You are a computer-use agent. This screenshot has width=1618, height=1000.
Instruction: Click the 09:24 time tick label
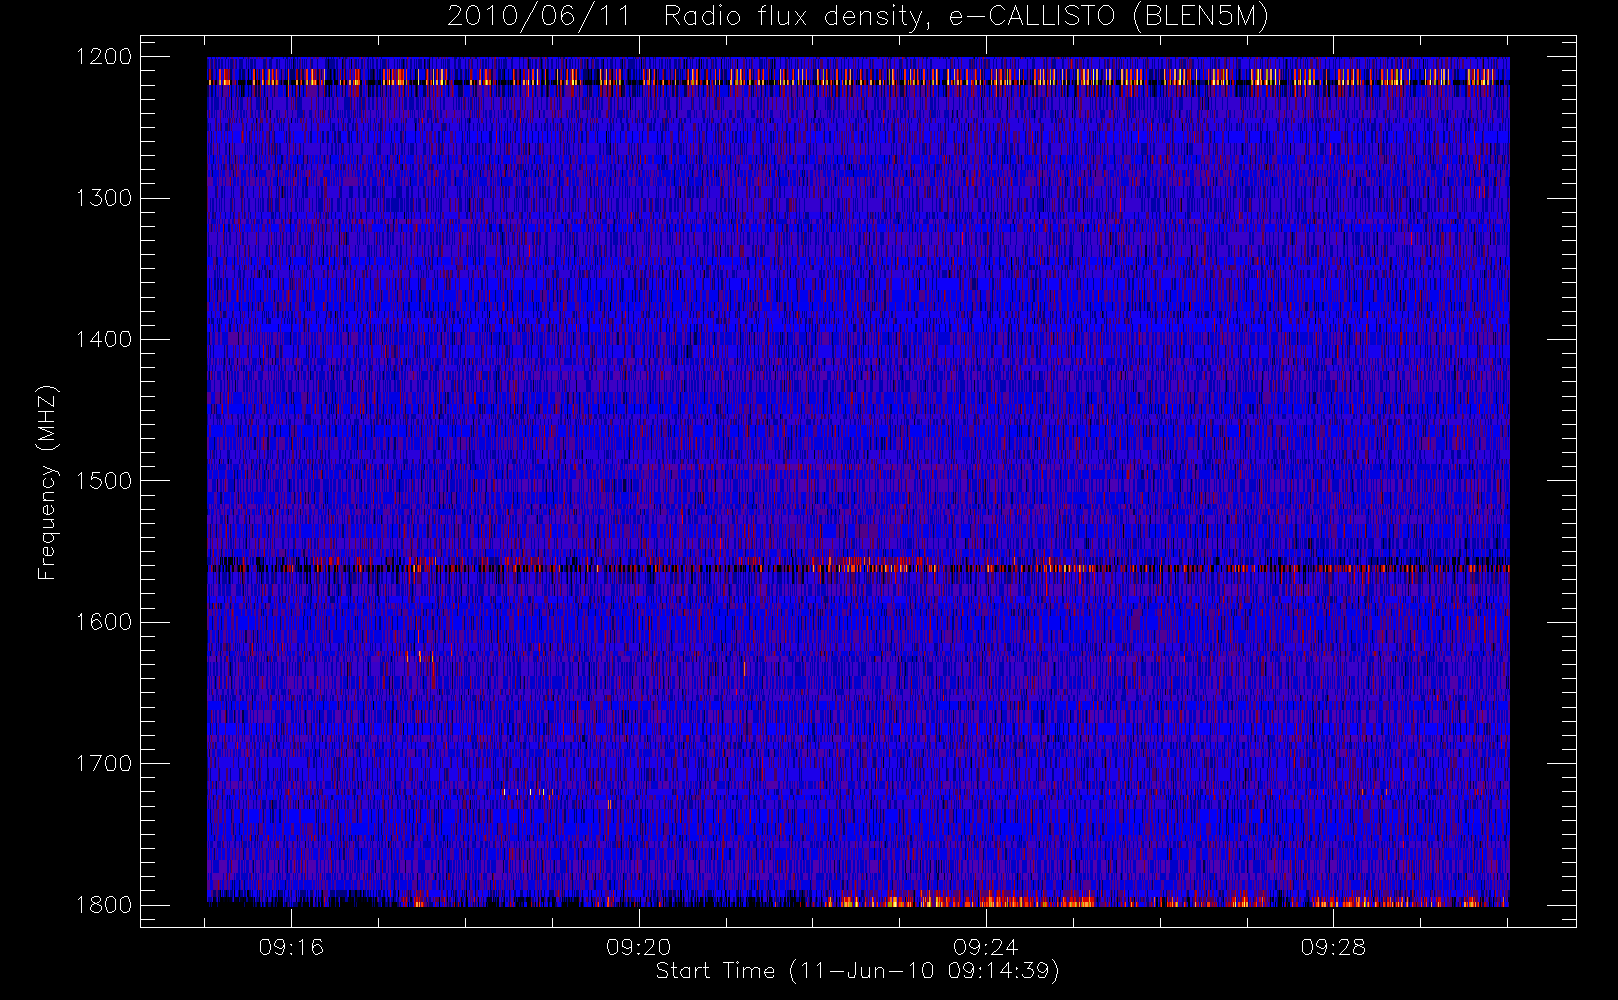(986, 947)
